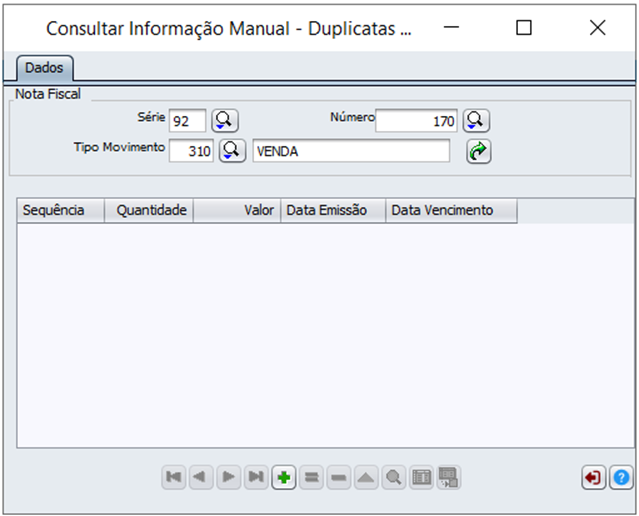Click the minus delete record button
Viewport: 639px width, 516px height.
click(x=339, y=478)
